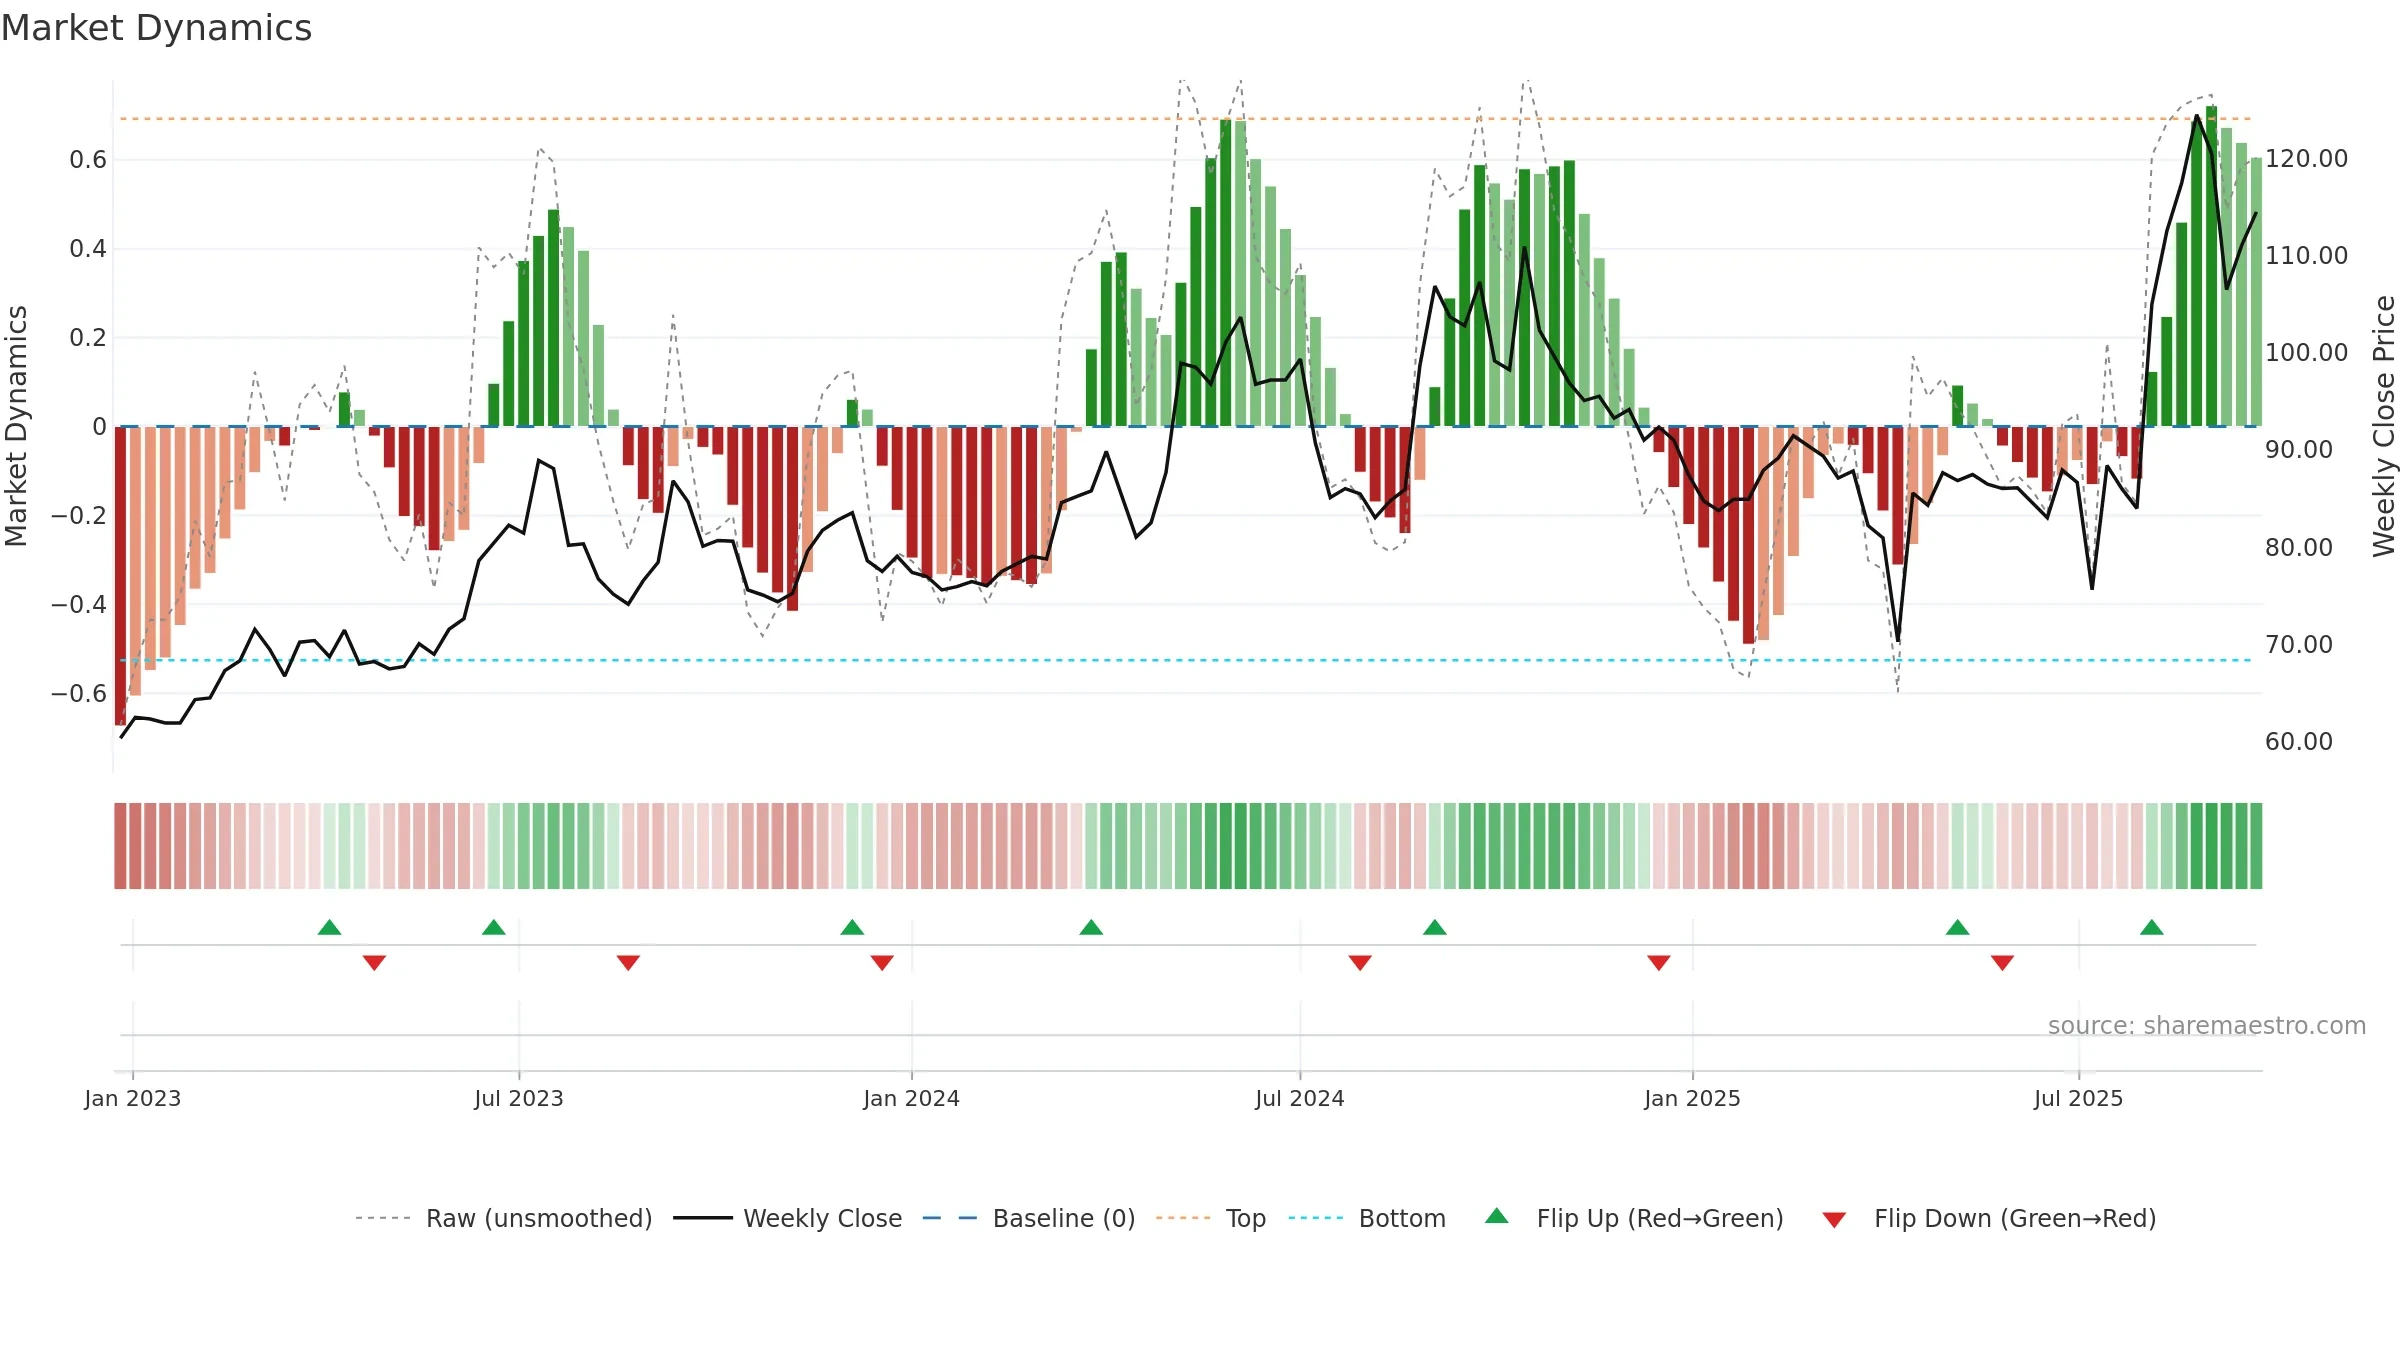
Task: Click the Jul 2025 x-axis label
Action: pyautogui.click(x=2079, y=1098)
